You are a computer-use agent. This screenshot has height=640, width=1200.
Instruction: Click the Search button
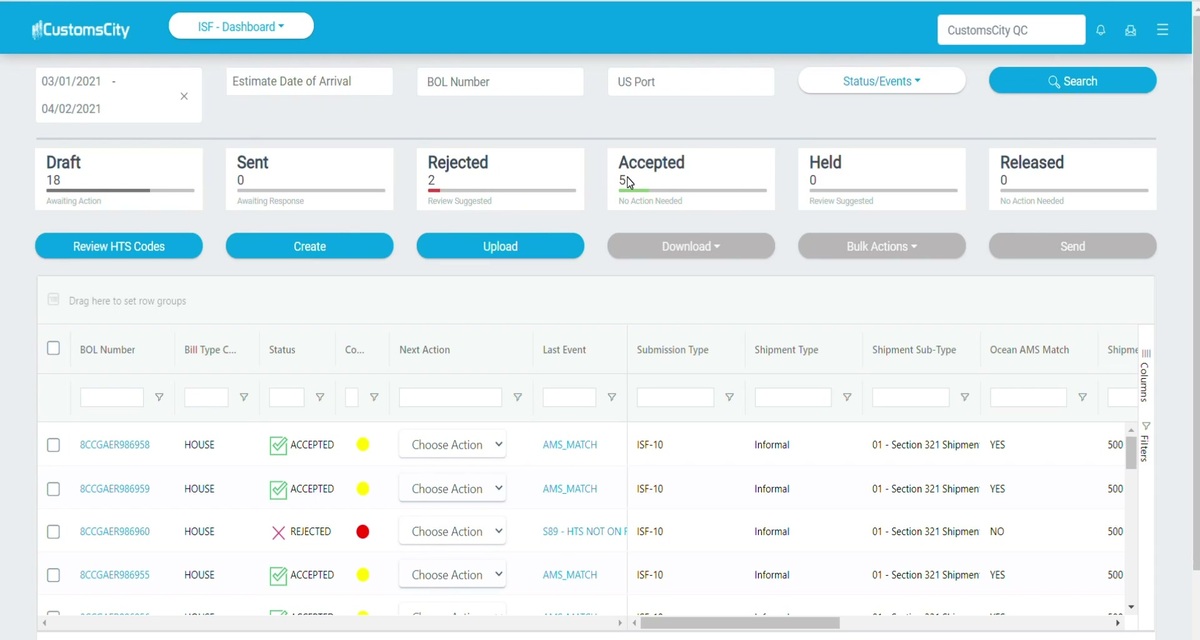click(x=1073, y=81)
